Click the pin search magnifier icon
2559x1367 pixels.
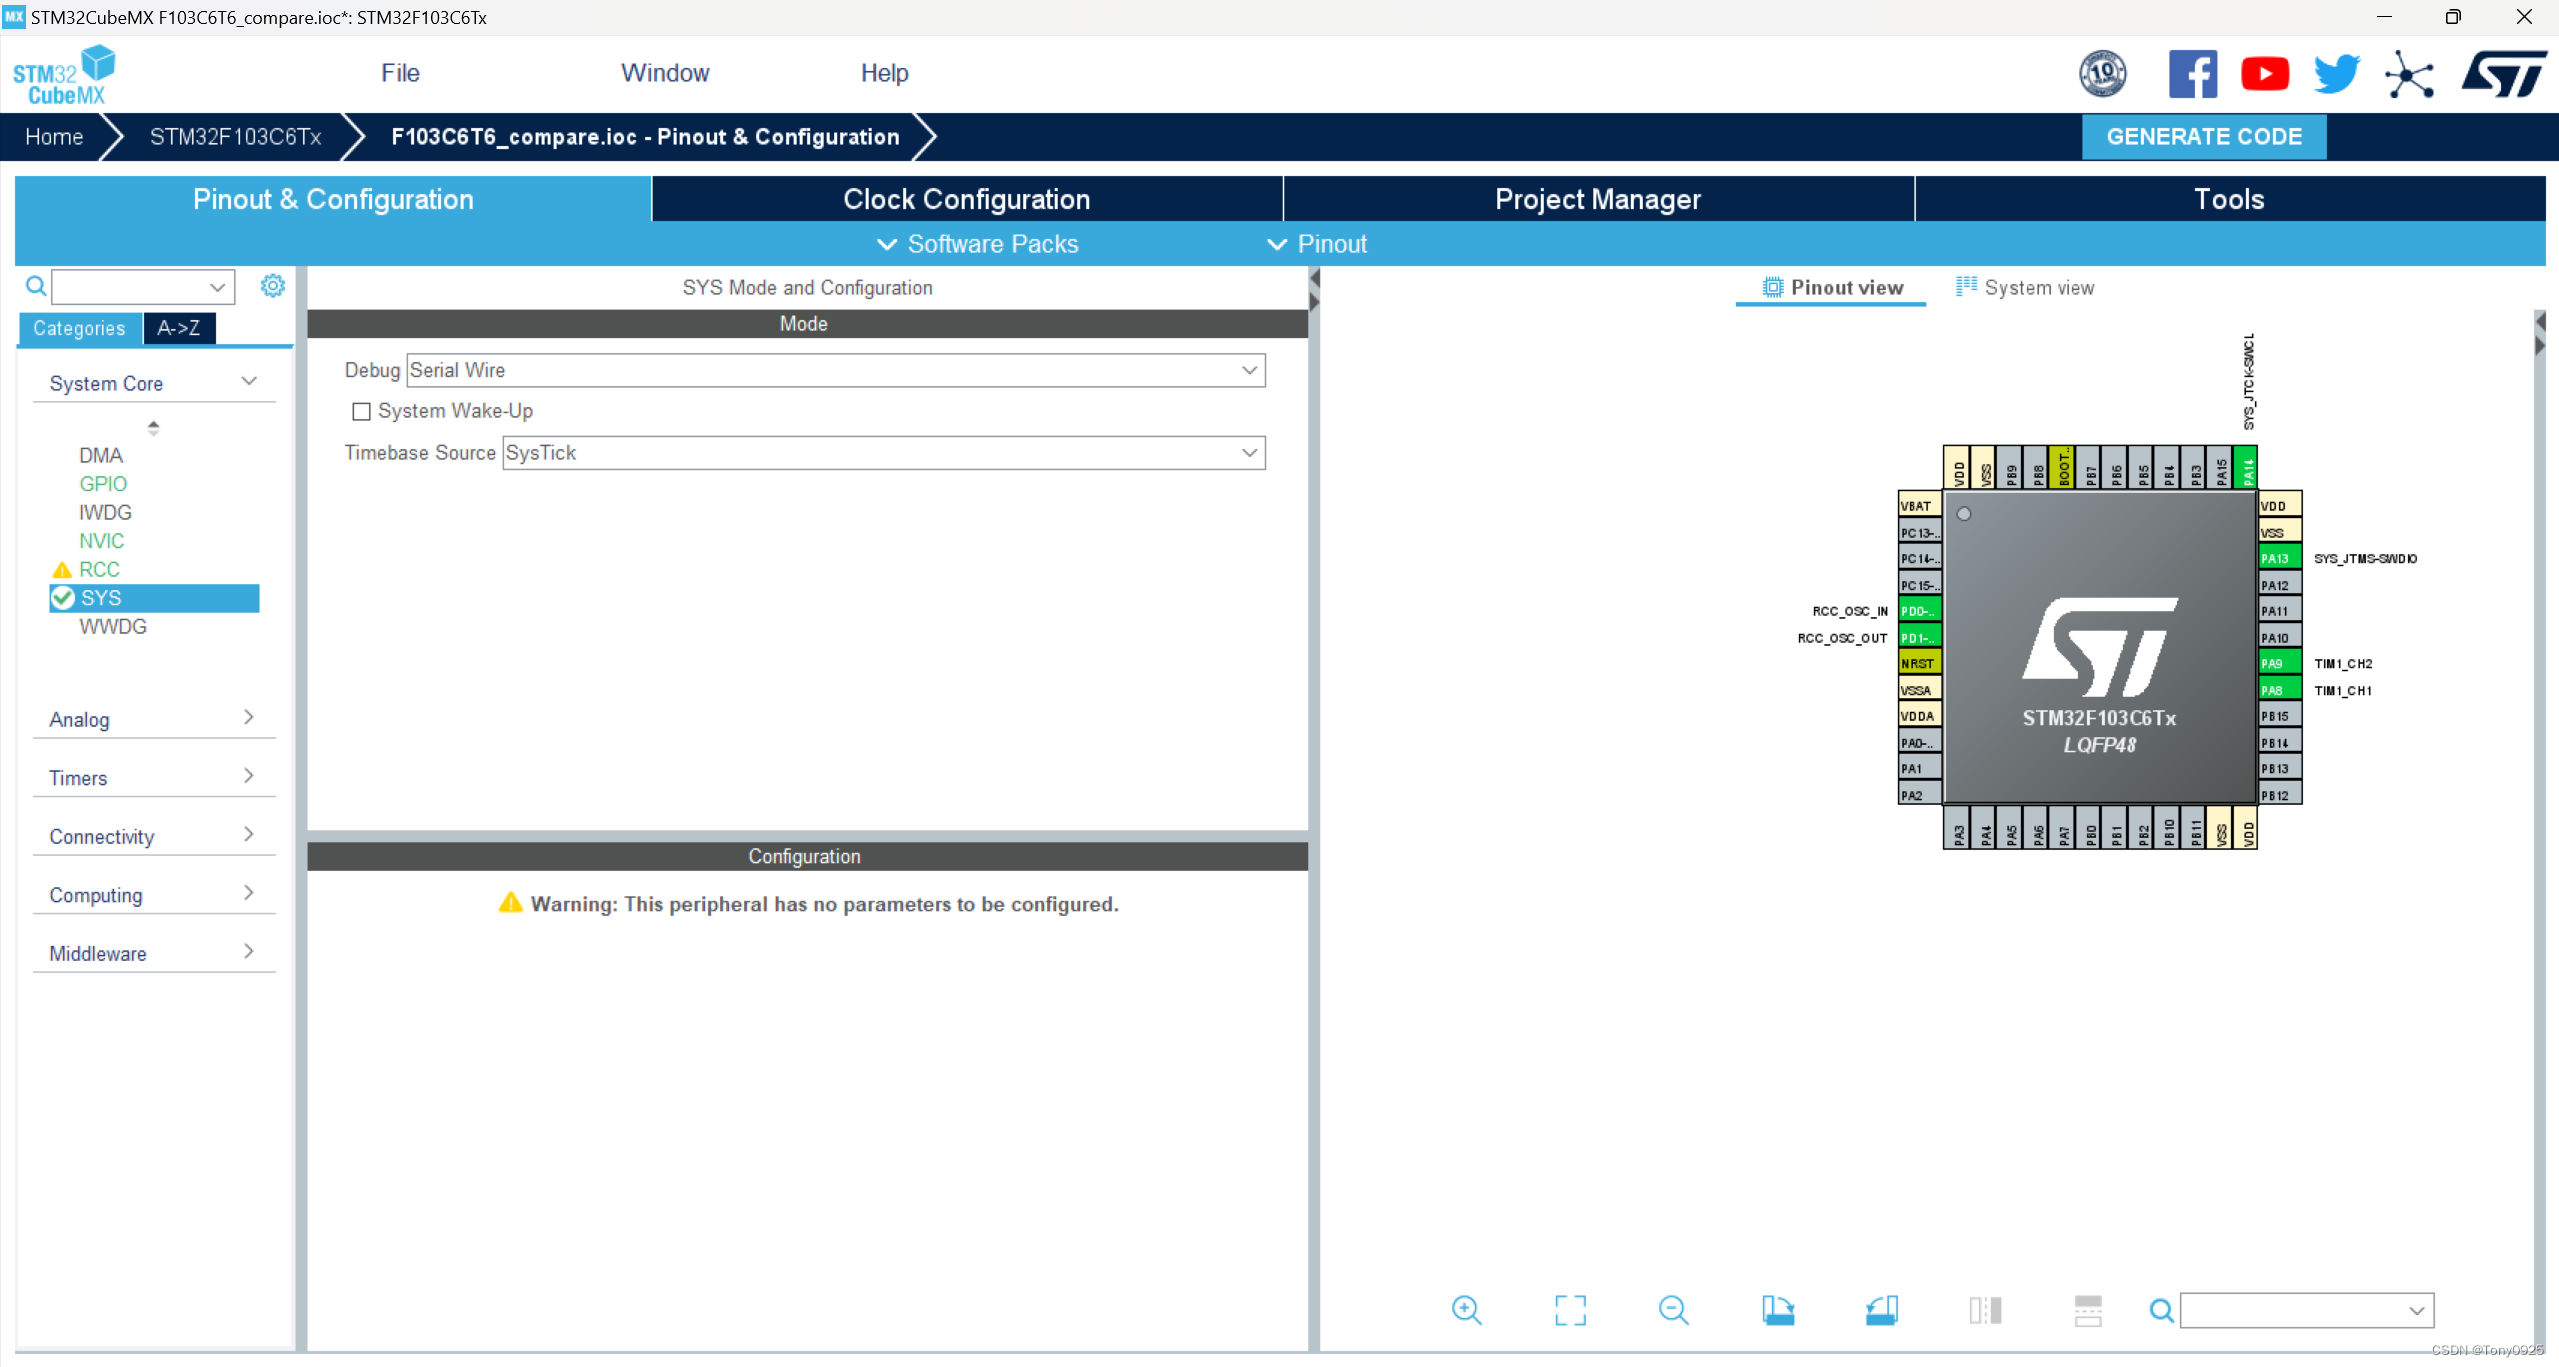(x=2161, y=1310)
